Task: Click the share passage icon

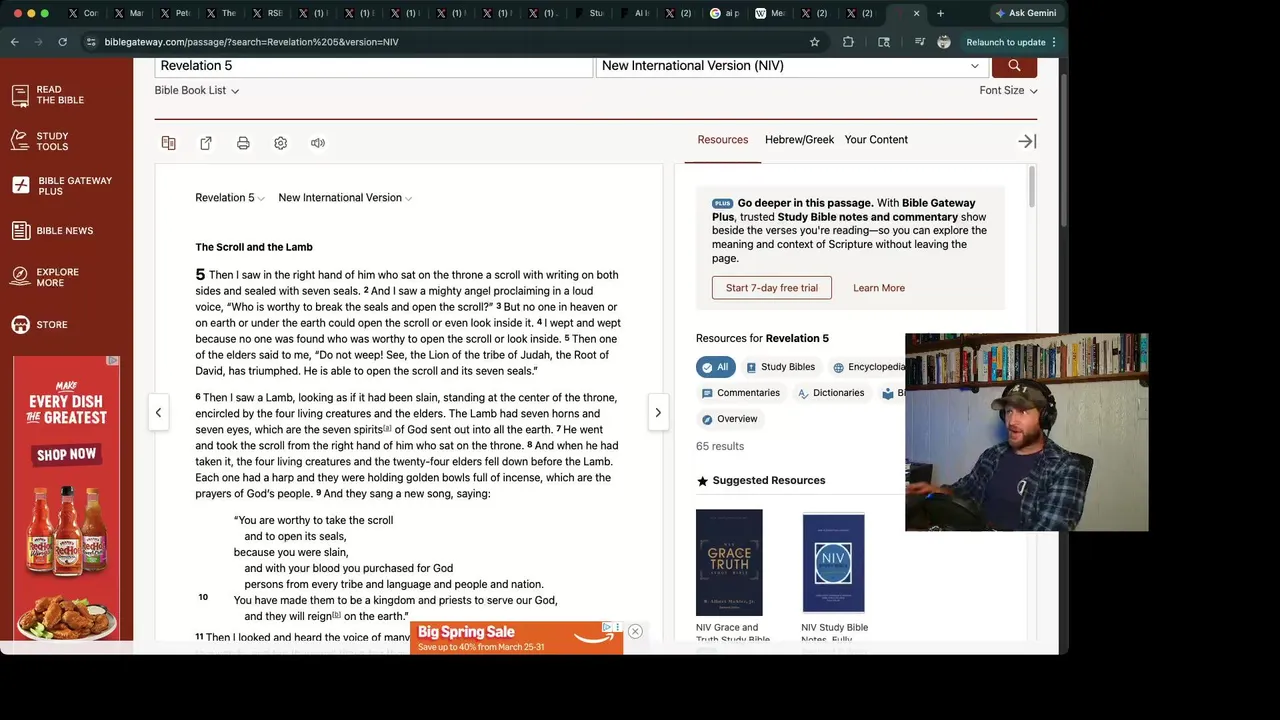Action: (x=206, y=143)
